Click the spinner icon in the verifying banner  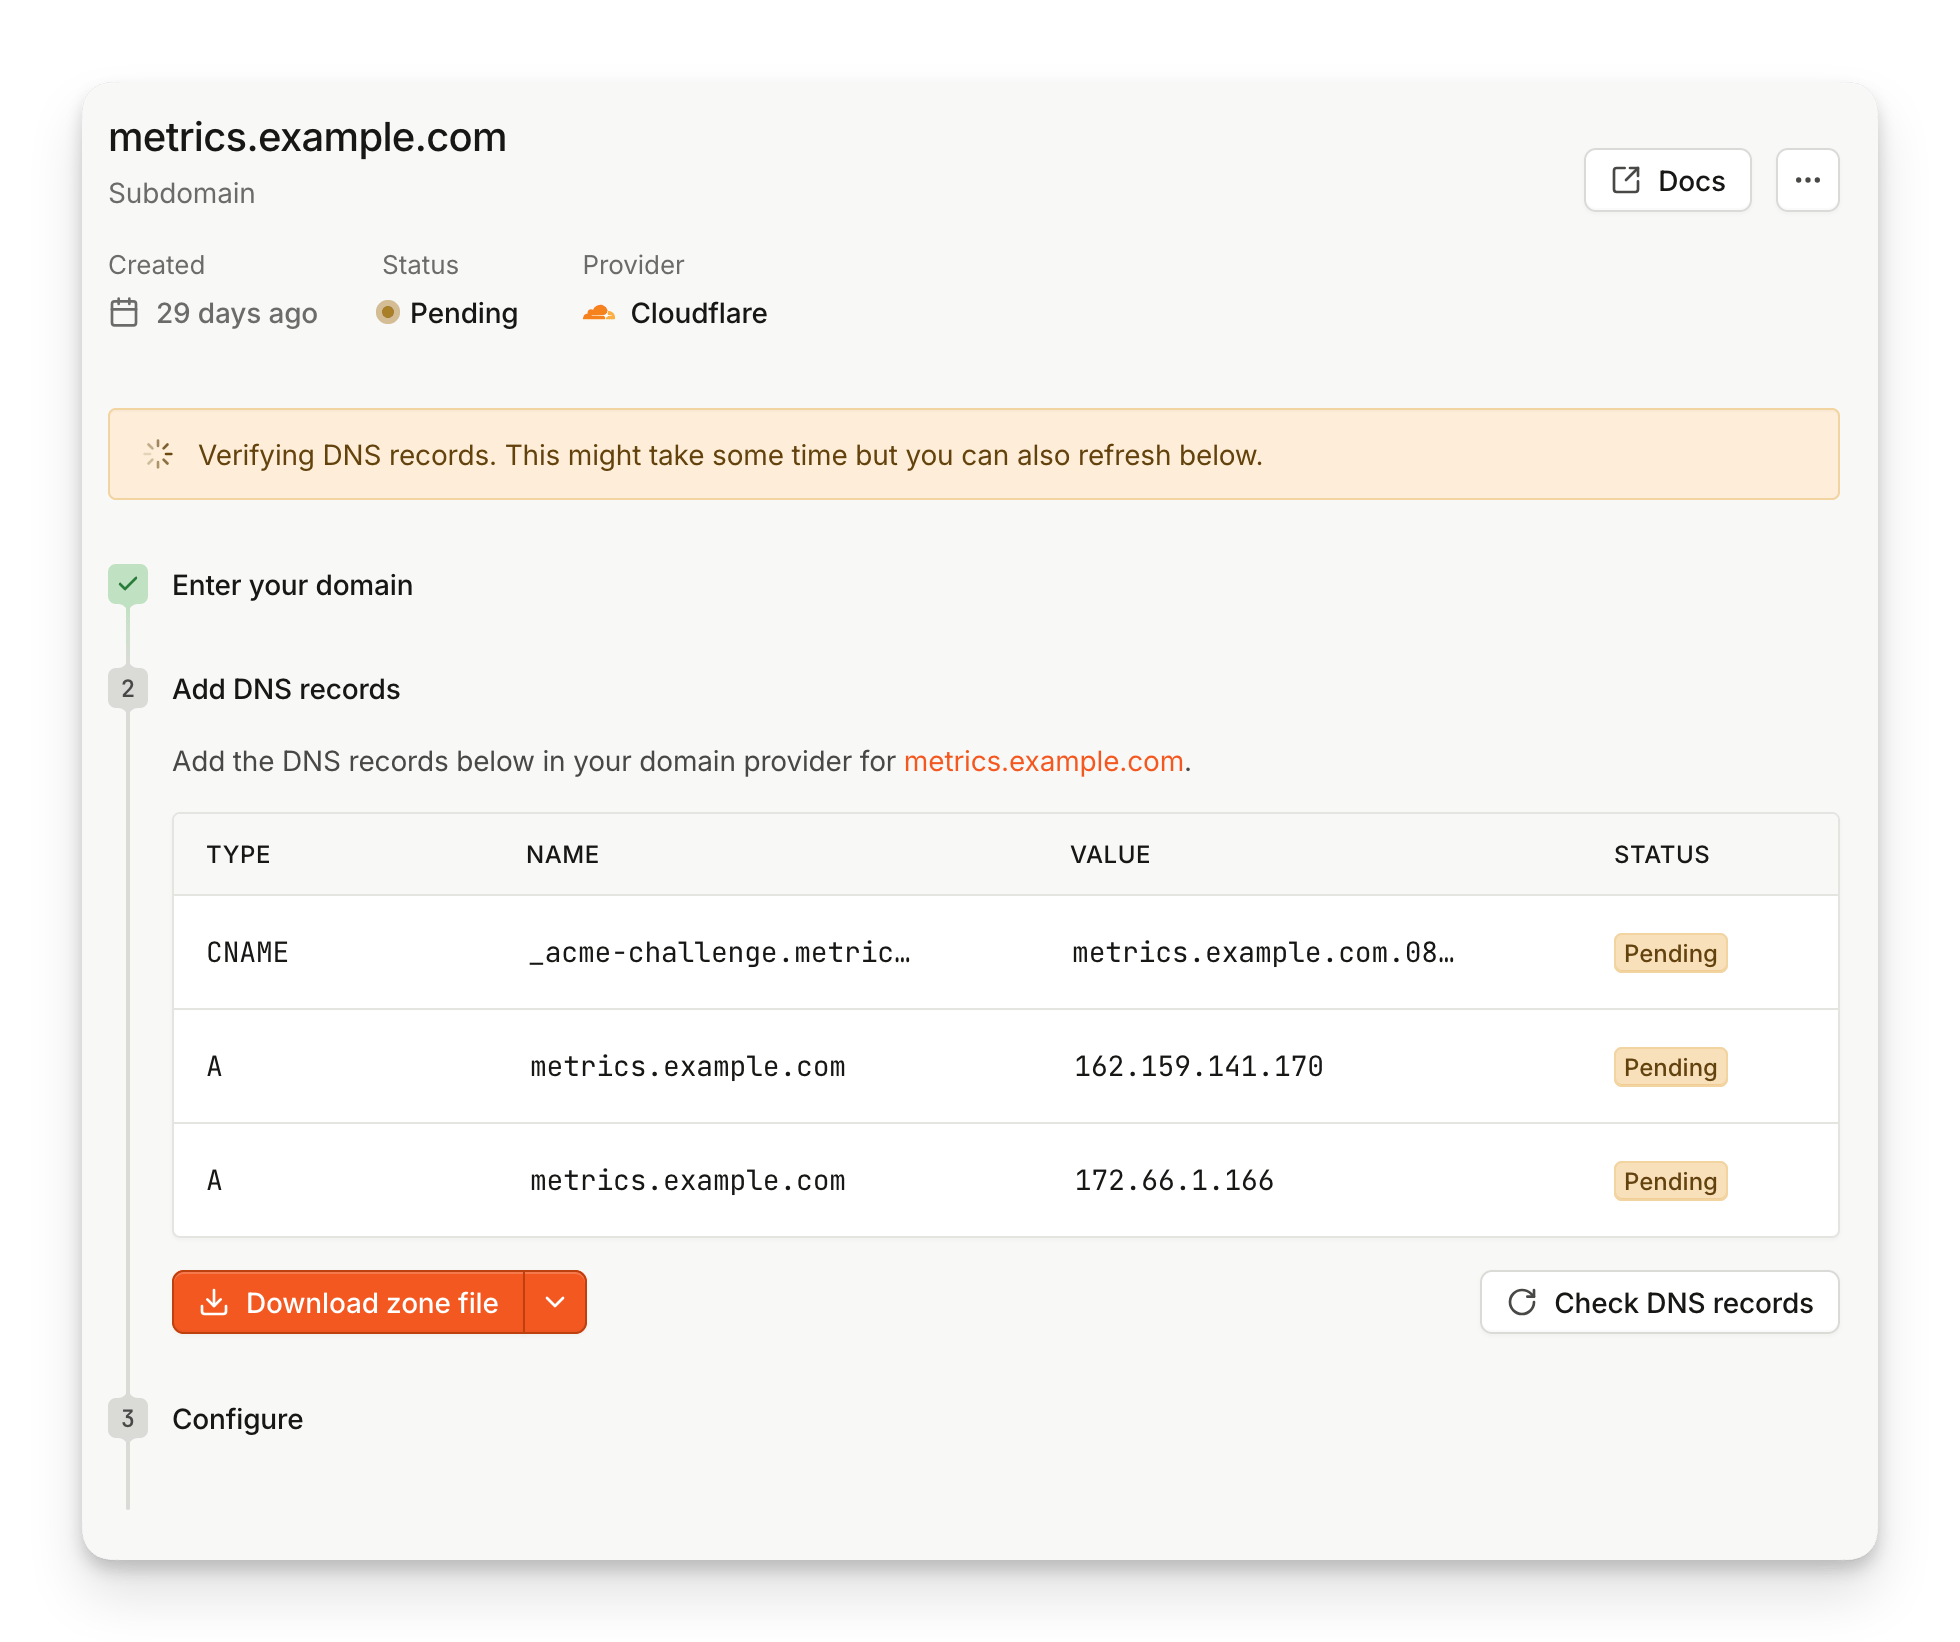coord(159,454)
